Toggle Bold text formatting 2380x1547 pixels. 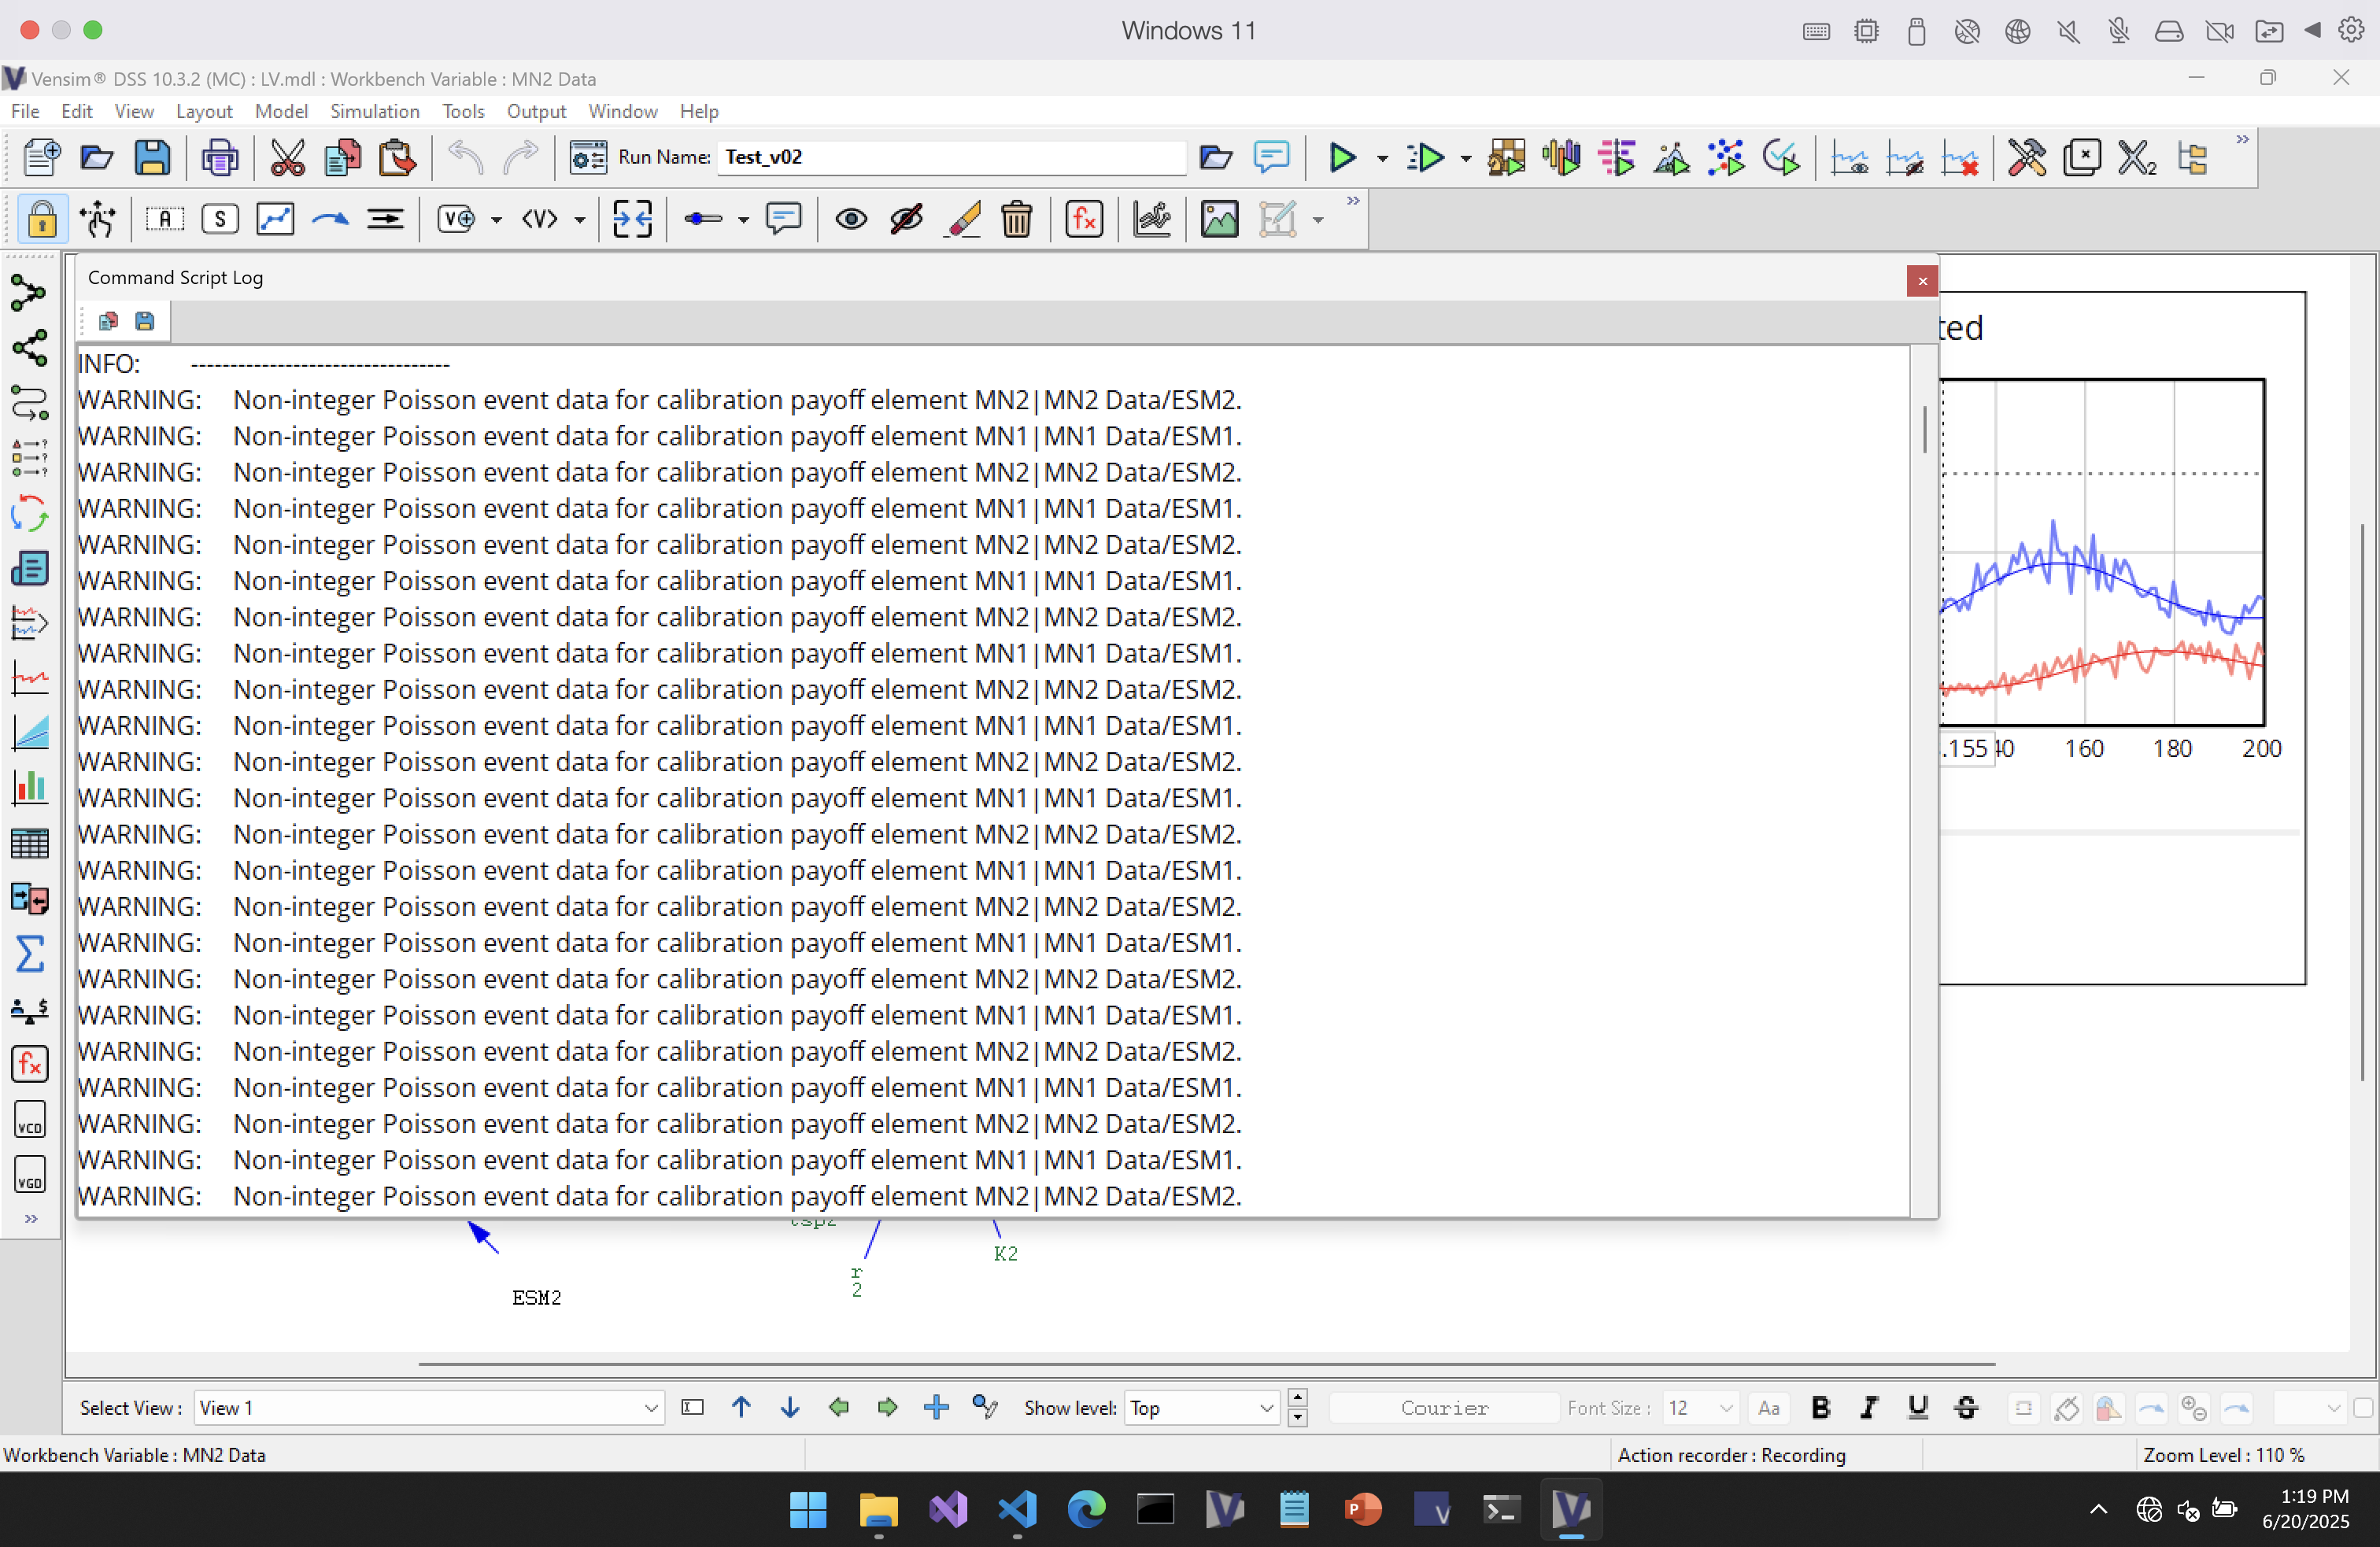(x=1820, y=1408)
